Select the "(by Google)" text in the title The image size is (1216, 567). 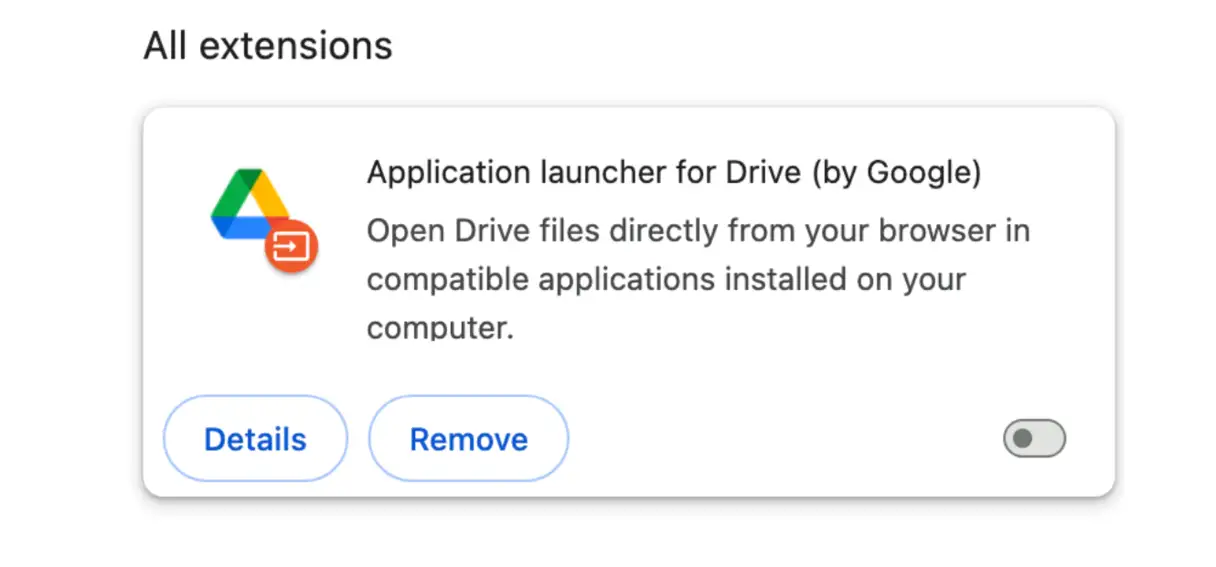pos(896,173)
